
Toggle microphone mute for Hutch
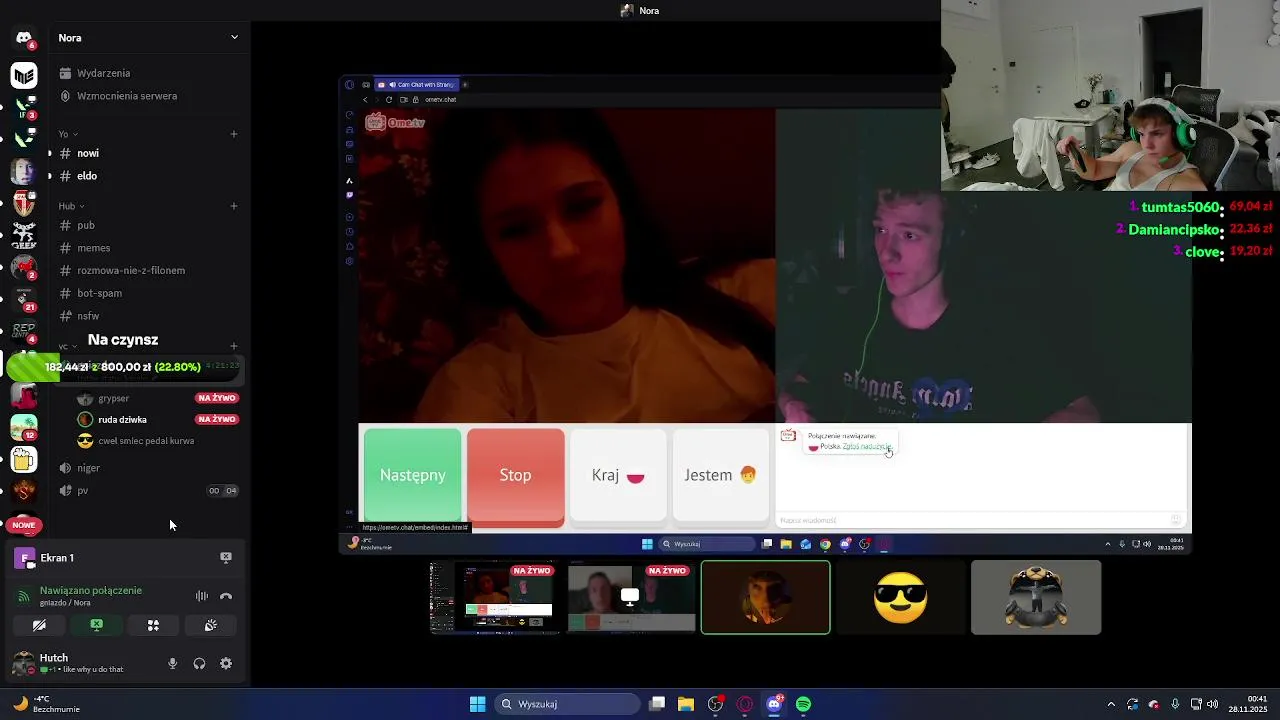(173, 663)
